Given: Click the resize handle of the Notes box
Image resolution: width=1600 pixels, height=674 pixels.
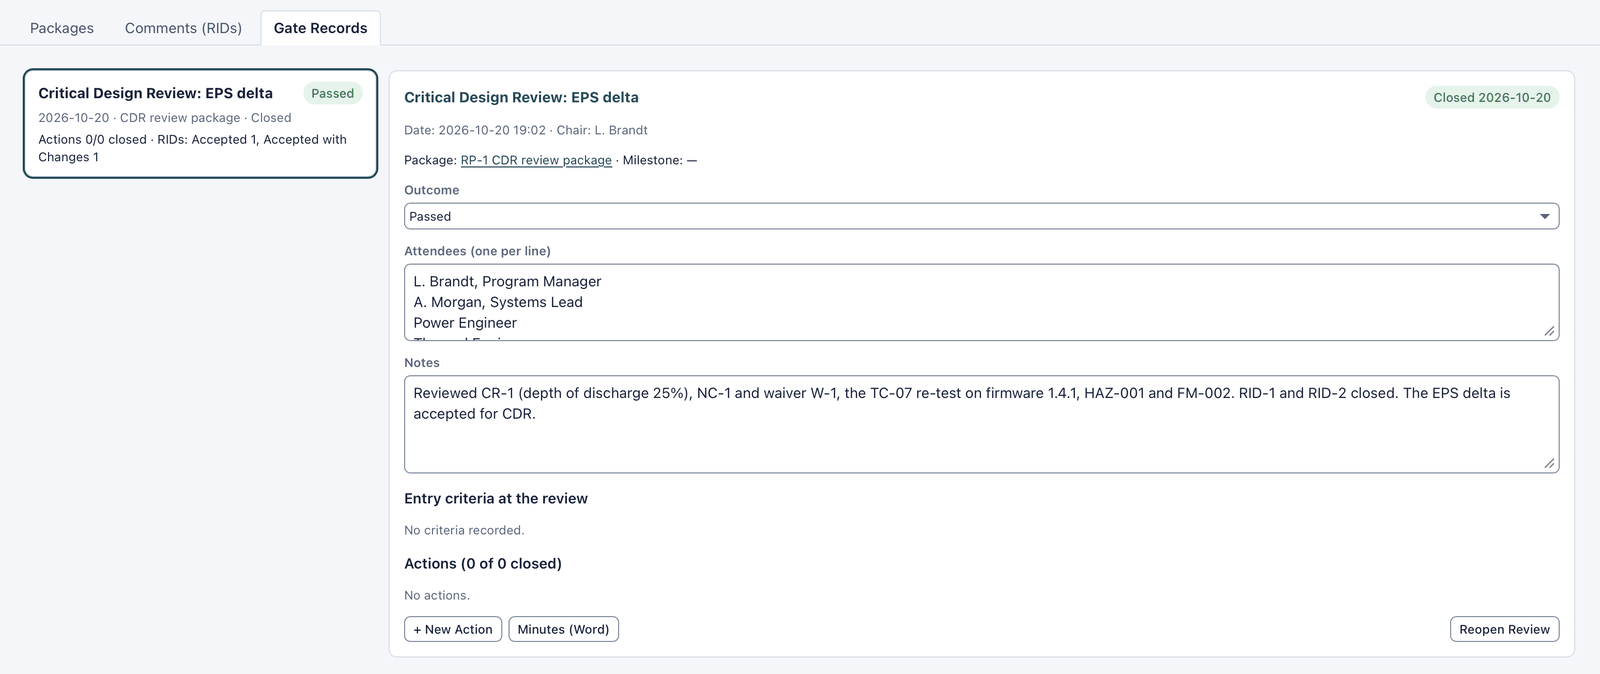Looking at the screenshot, I should click(1549, 463).
